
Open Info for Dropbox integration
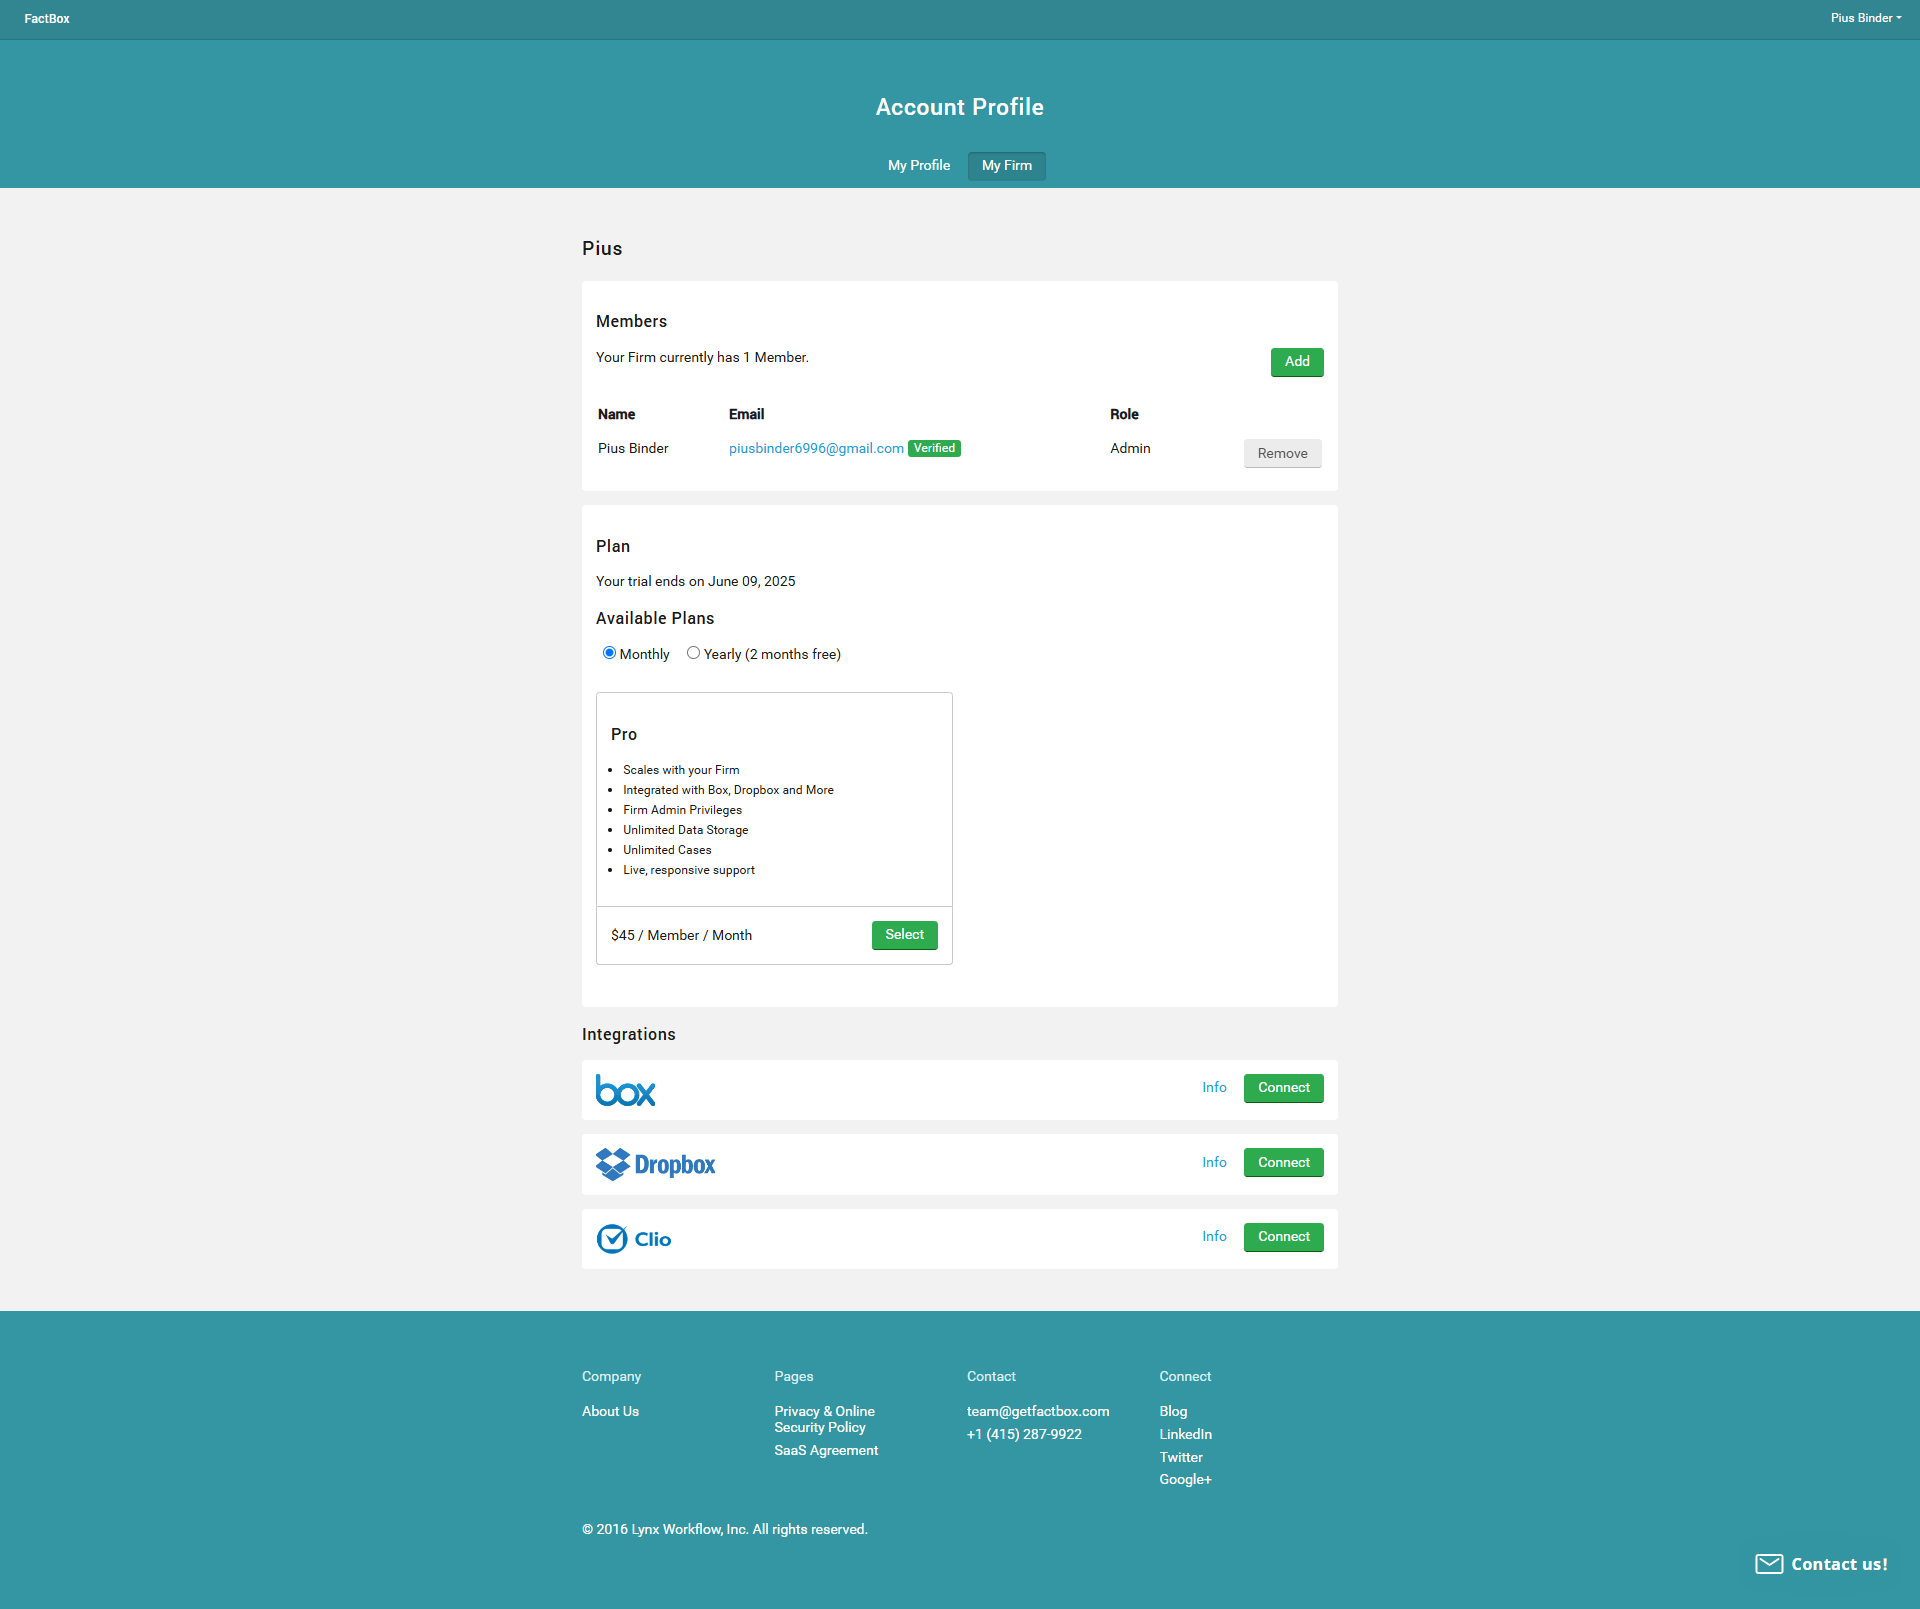coord(1214,1162)
